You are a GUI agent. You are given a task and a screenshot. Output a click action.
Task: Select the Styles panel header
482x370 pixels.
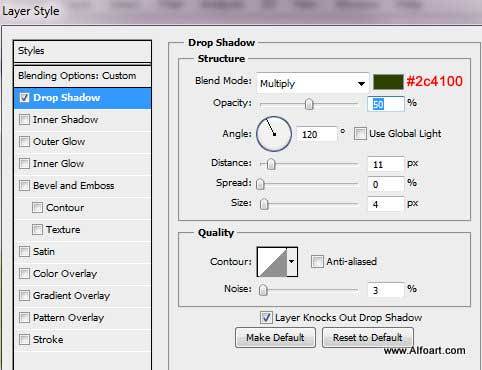pos(82,51)
